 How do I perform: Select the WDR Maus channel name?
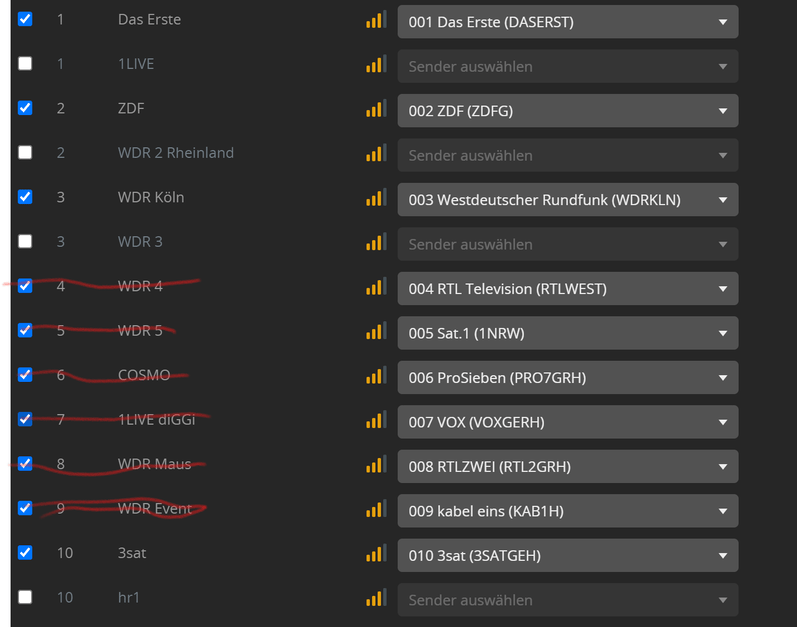(x=155, y=464)
